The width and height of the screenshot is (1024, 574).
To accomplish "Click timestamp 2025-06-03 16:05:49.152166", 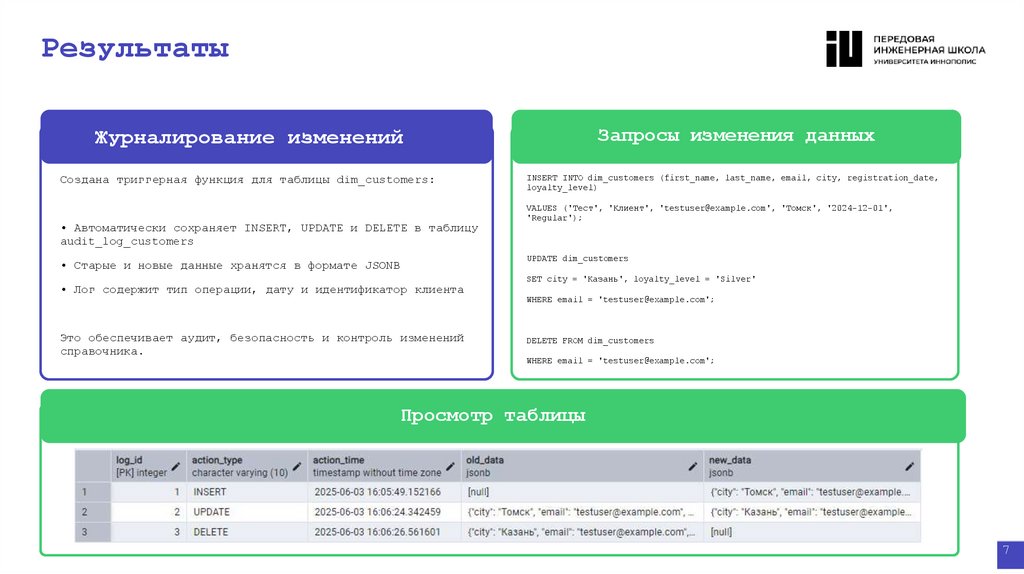I will coord(384,492).
